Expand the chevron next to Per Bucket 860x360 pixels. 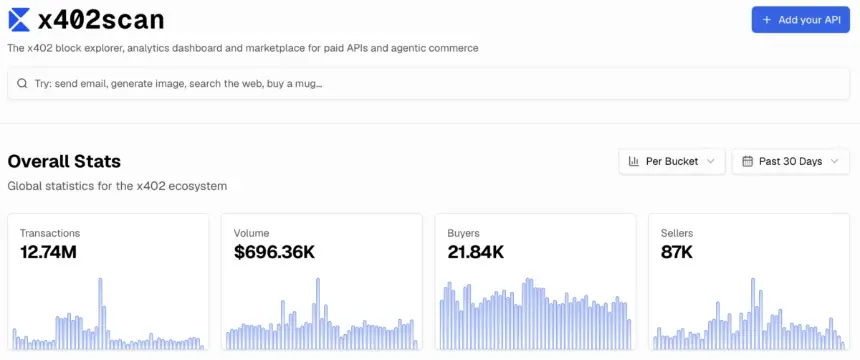pos(711,161)
